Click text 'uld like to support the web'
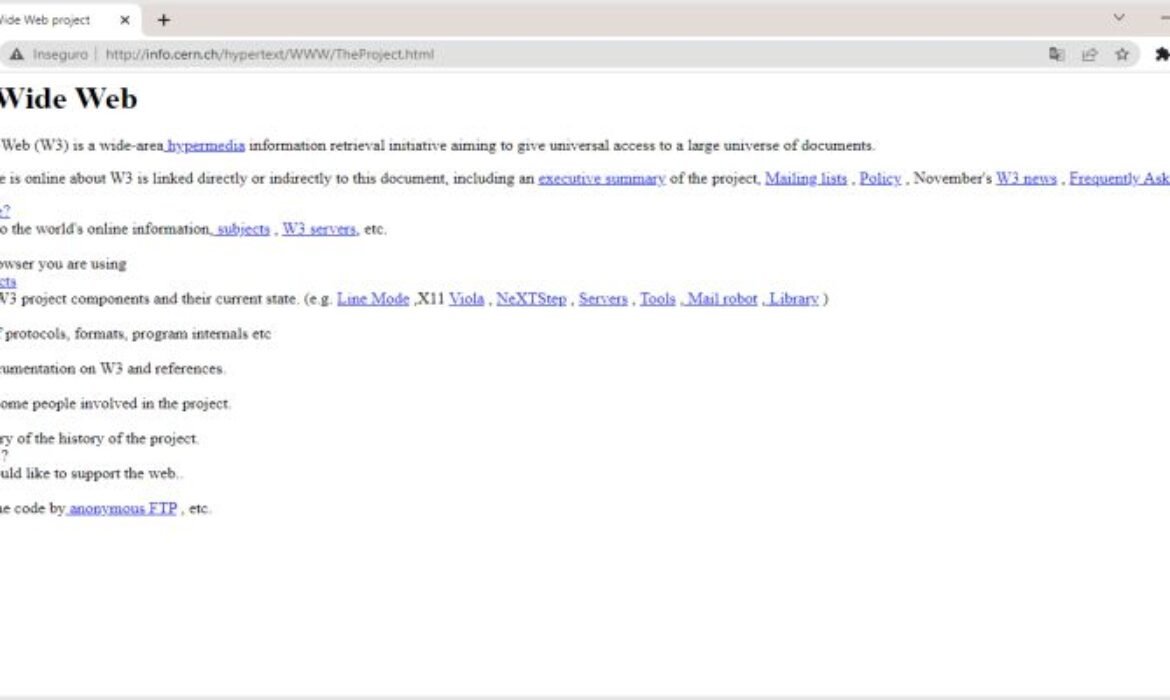 (x=88, y=474)
